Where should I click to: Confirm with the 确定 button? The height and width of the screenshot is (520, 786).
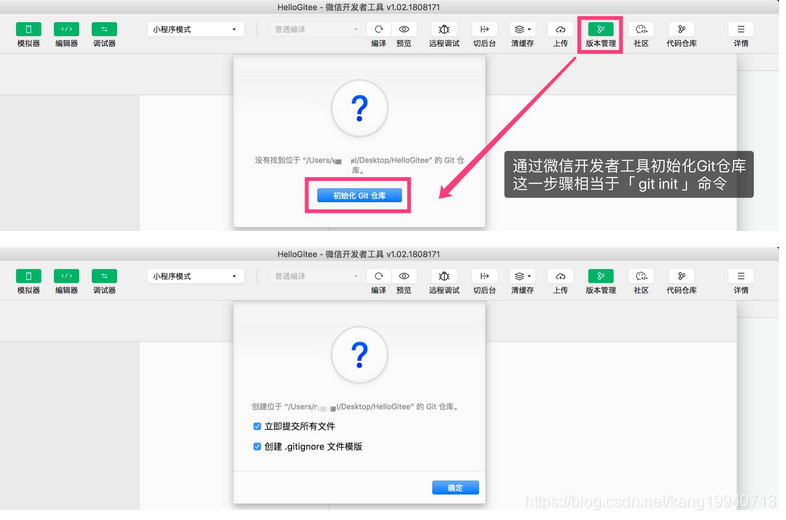pos(455,487)
